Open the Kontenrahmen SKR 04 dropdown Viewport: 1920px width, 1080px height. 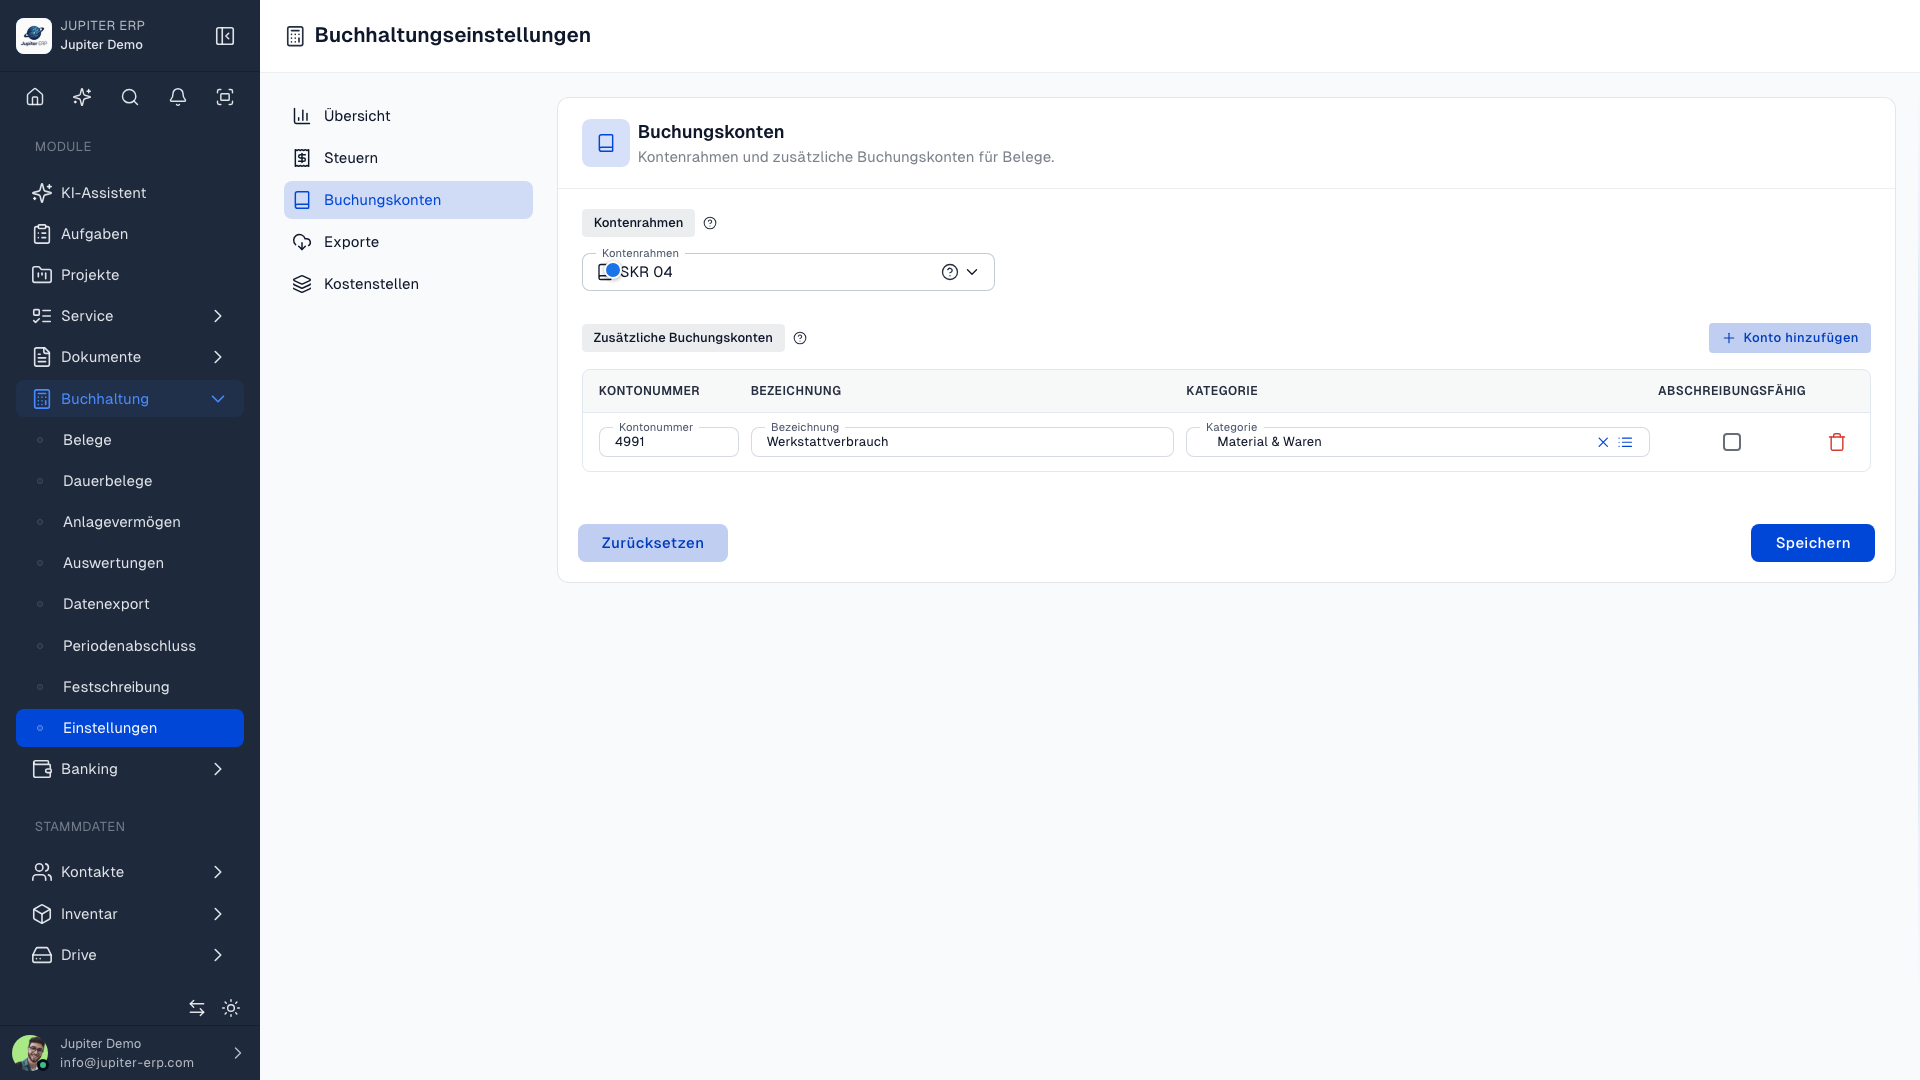(788, 272)
